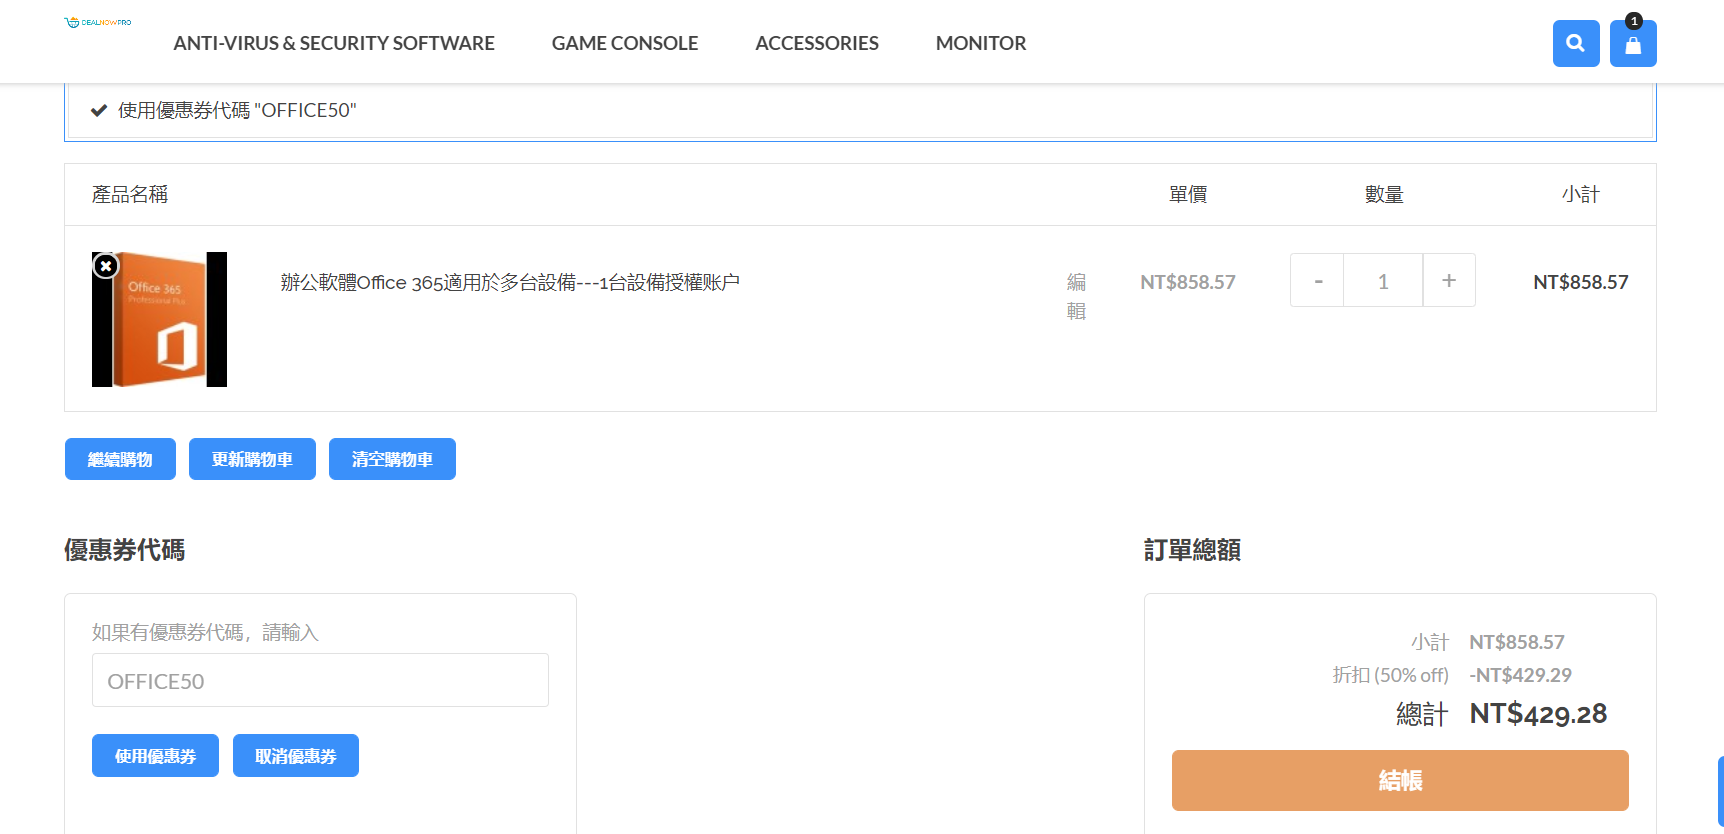The height and width of the screenshot is (834, 1724).
Task: Click the 單價 column header
Action: 1188,194
